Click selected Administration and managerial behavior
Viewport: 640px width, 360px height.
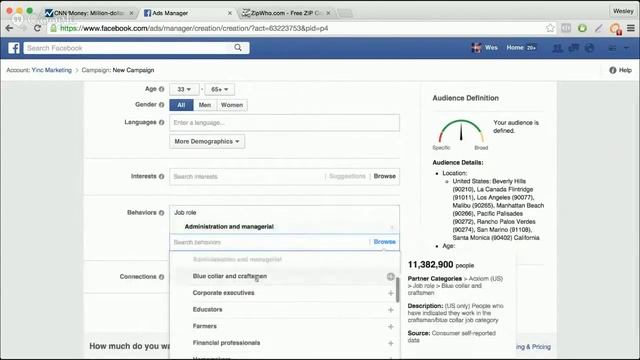coord(229,227)
